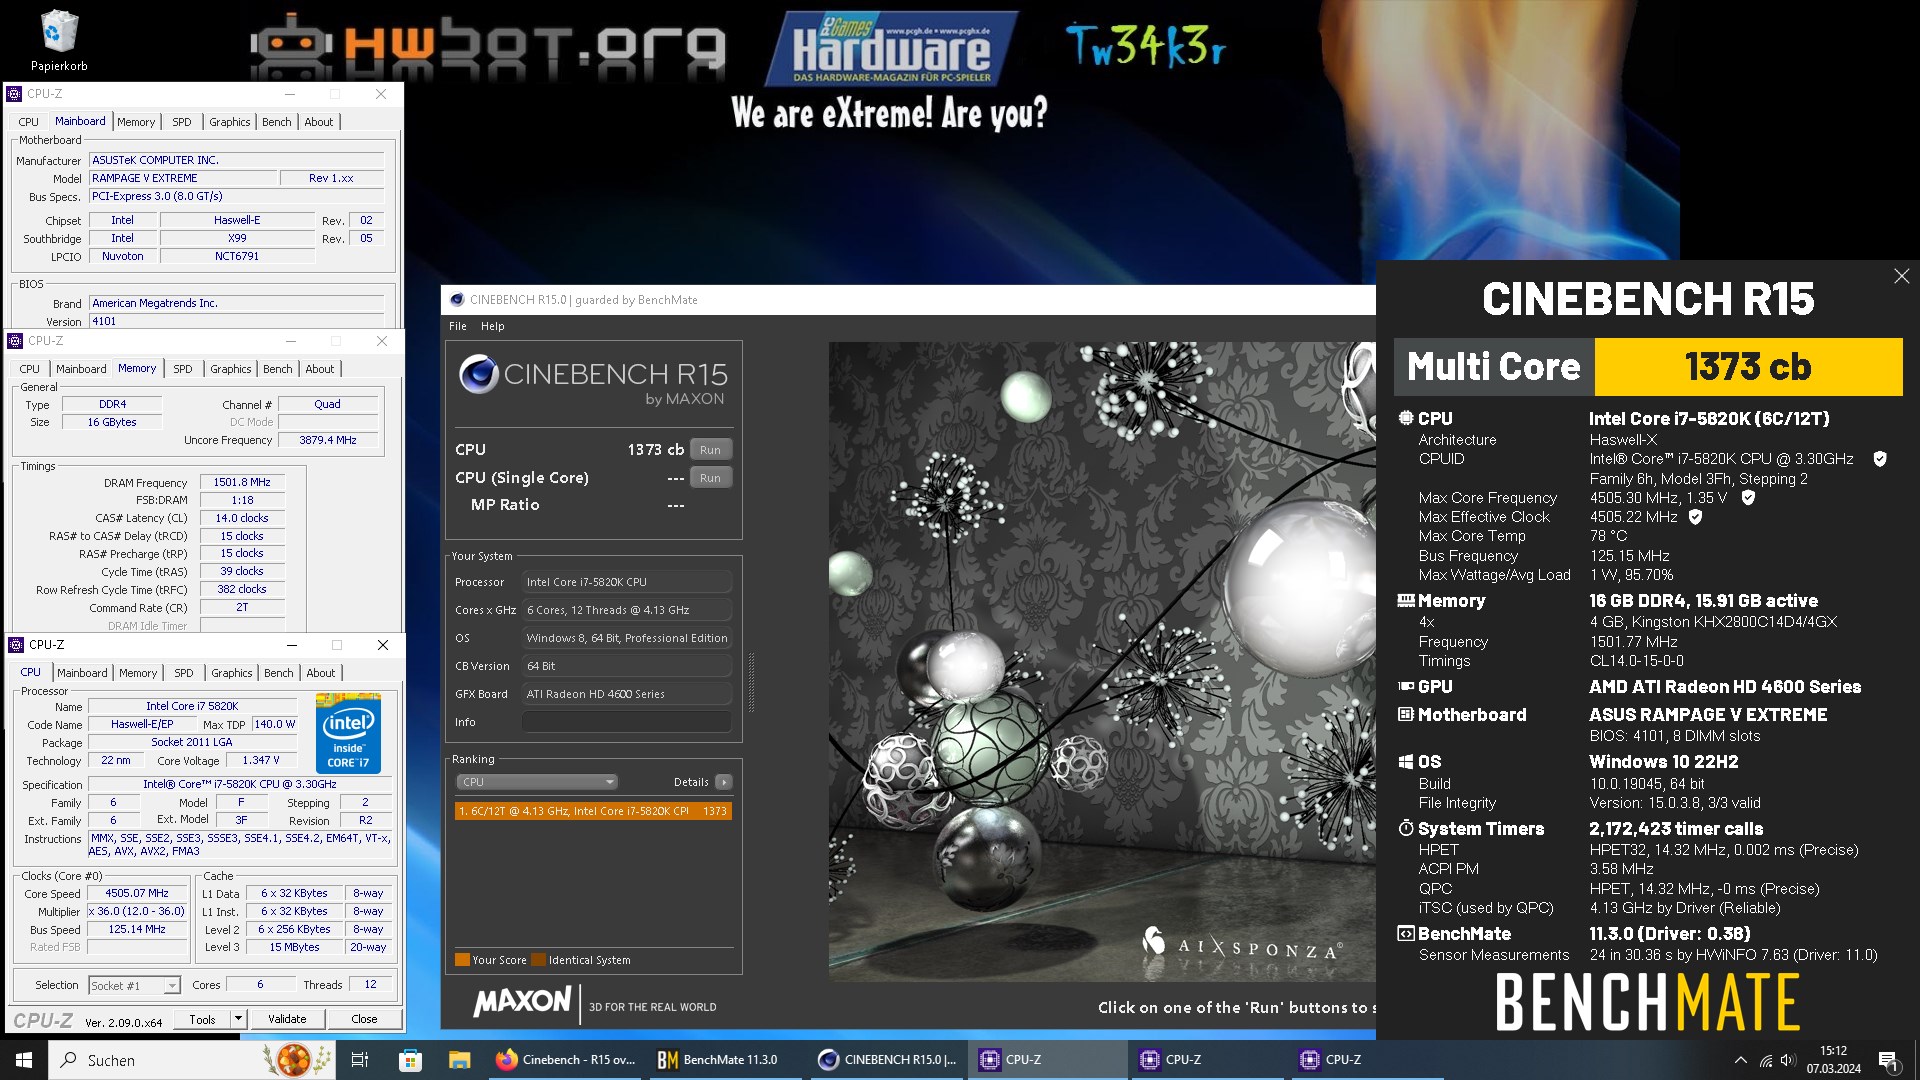Click the taskbar search magnifier icon
This screenshot has height=1080, width=1920.
69,1060
